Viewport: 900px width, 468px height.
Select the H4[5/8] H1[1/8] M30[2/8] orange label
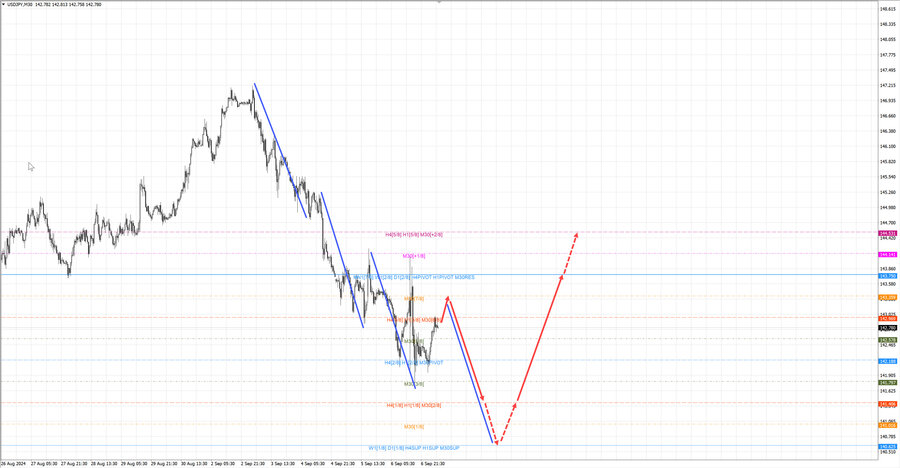(x=414, y=405)
